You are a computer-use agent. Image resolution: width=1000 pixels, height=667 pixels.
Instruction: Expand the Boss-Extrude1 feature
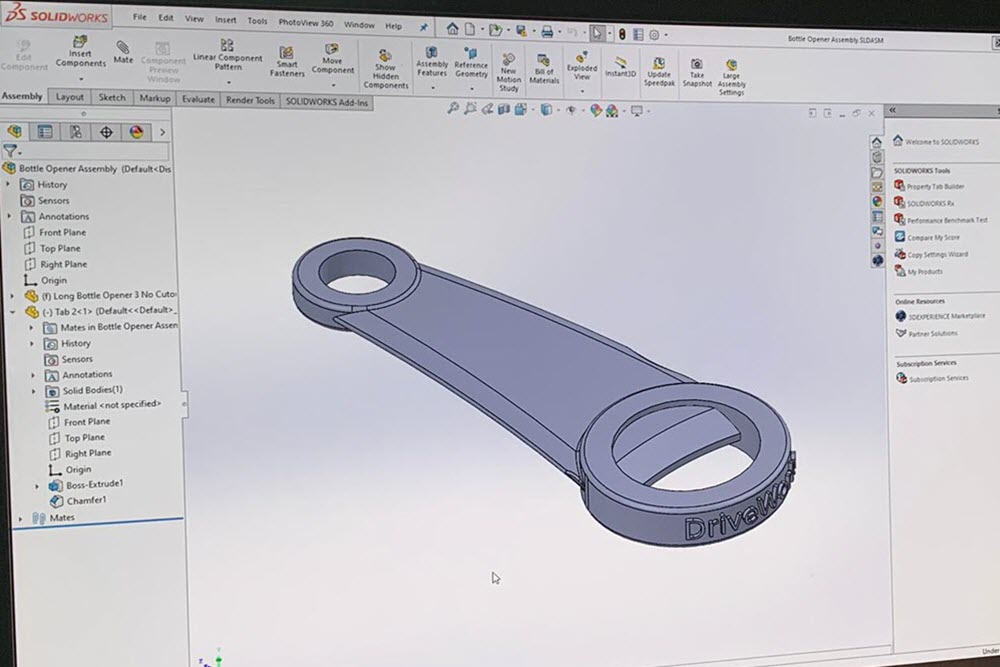(37, 486)
